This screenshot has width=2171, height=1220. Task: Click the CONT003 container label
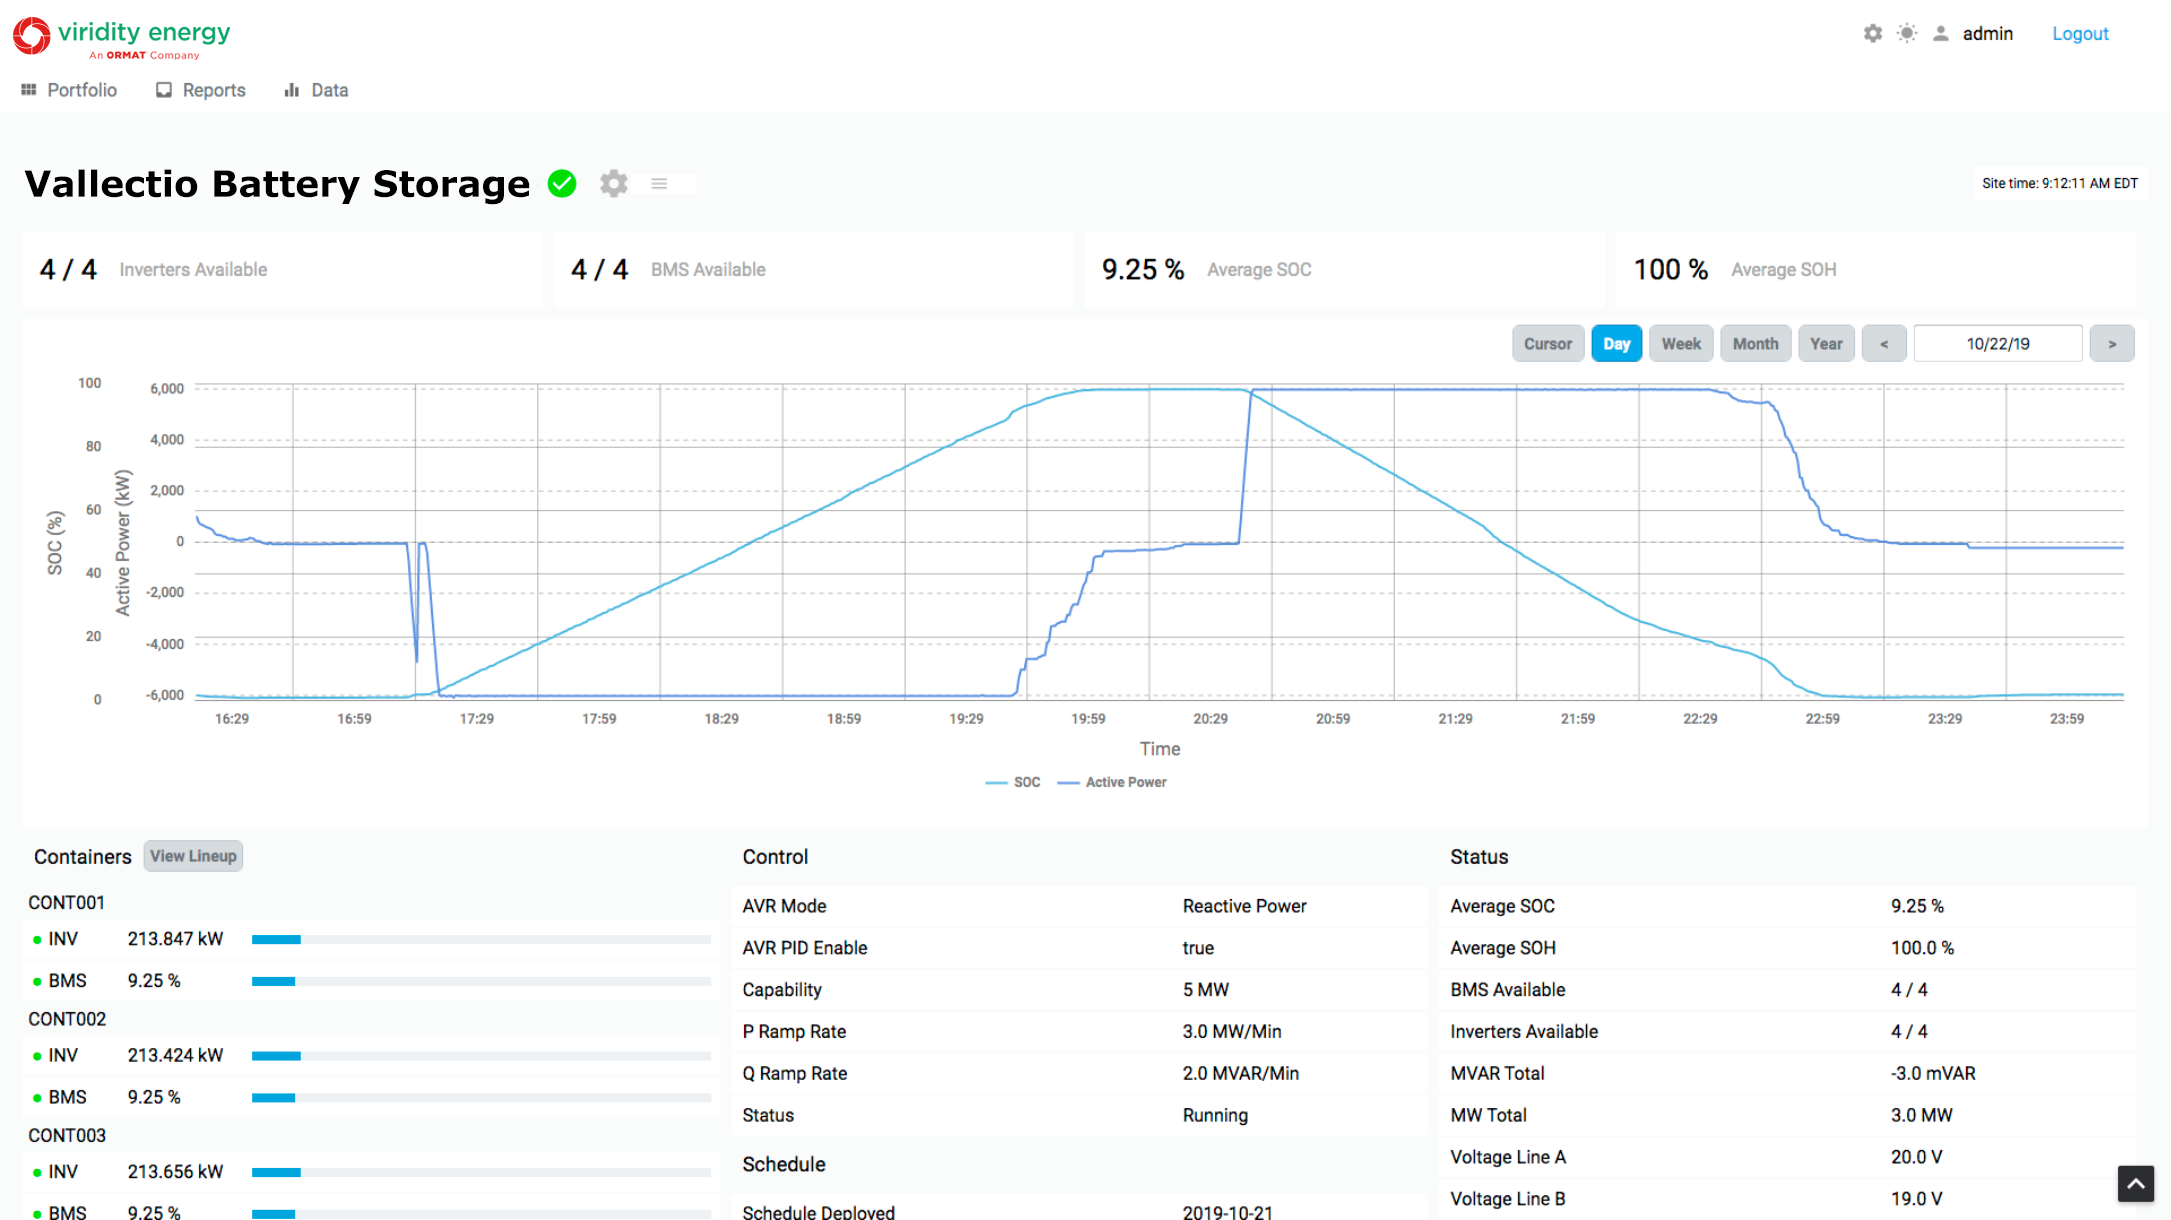(67, 1135)
